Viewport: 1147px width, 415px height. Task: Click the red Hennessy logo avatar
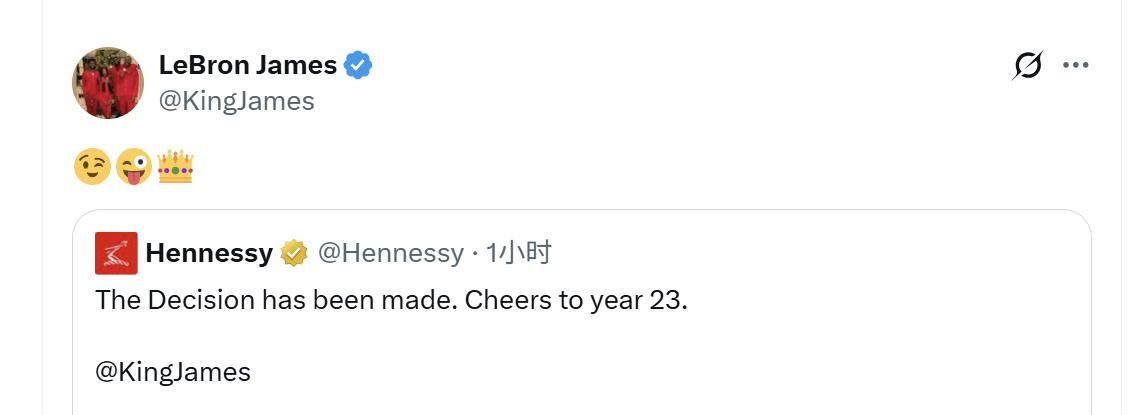click(116, 253)
